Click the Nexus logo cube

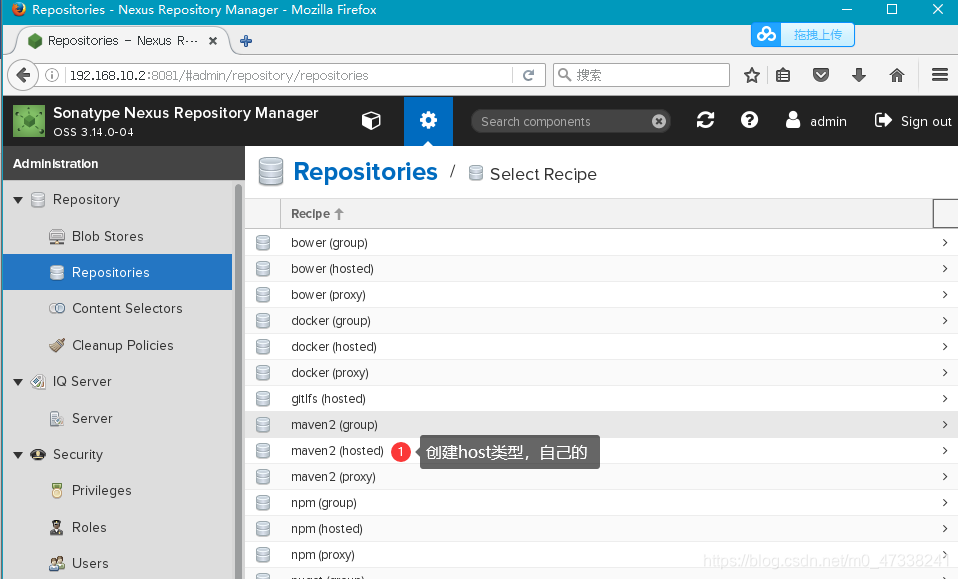click(29, 121)
